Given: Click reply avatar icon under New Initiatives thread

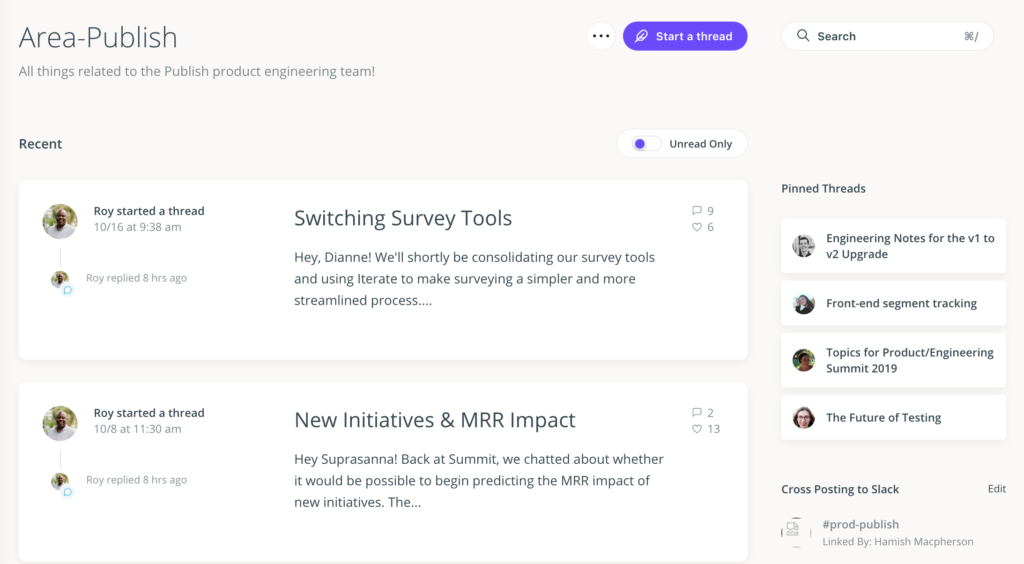Looking at the screenshot, I should pyautogui.click(x=61, y=483).
